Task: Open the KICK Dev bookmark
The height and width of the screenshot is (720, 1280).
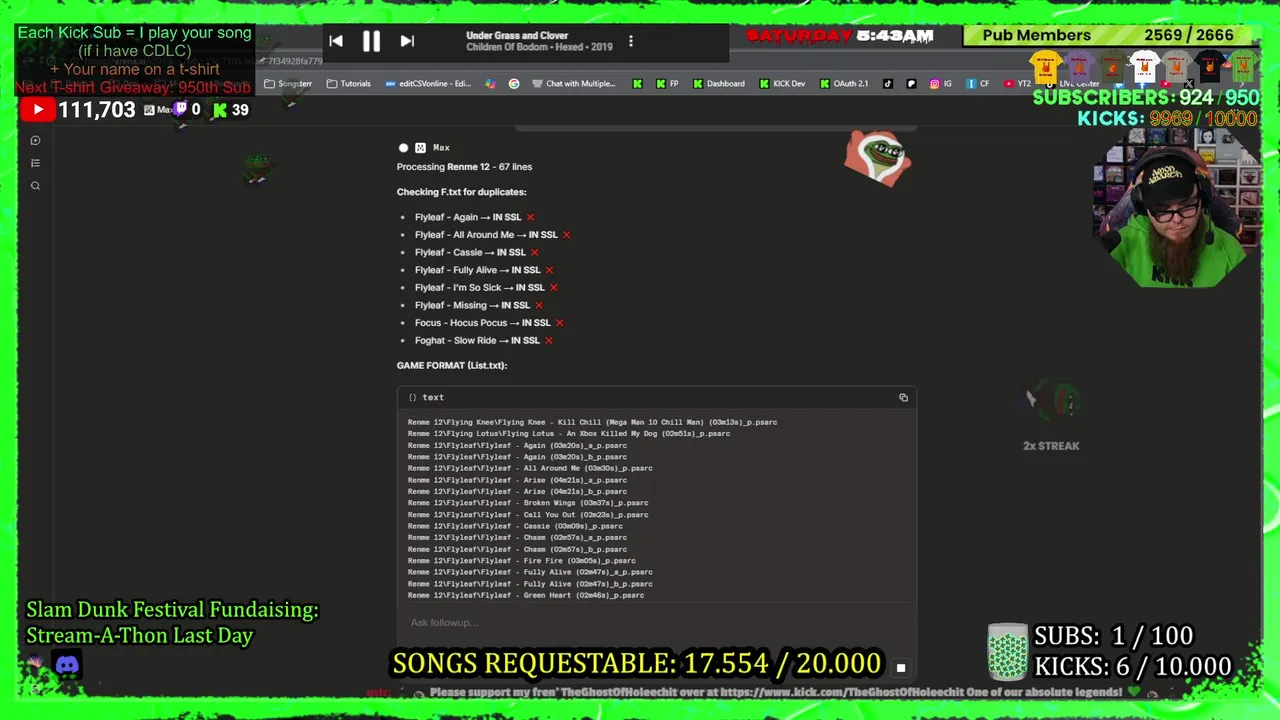Action: (x=782, y=84)
